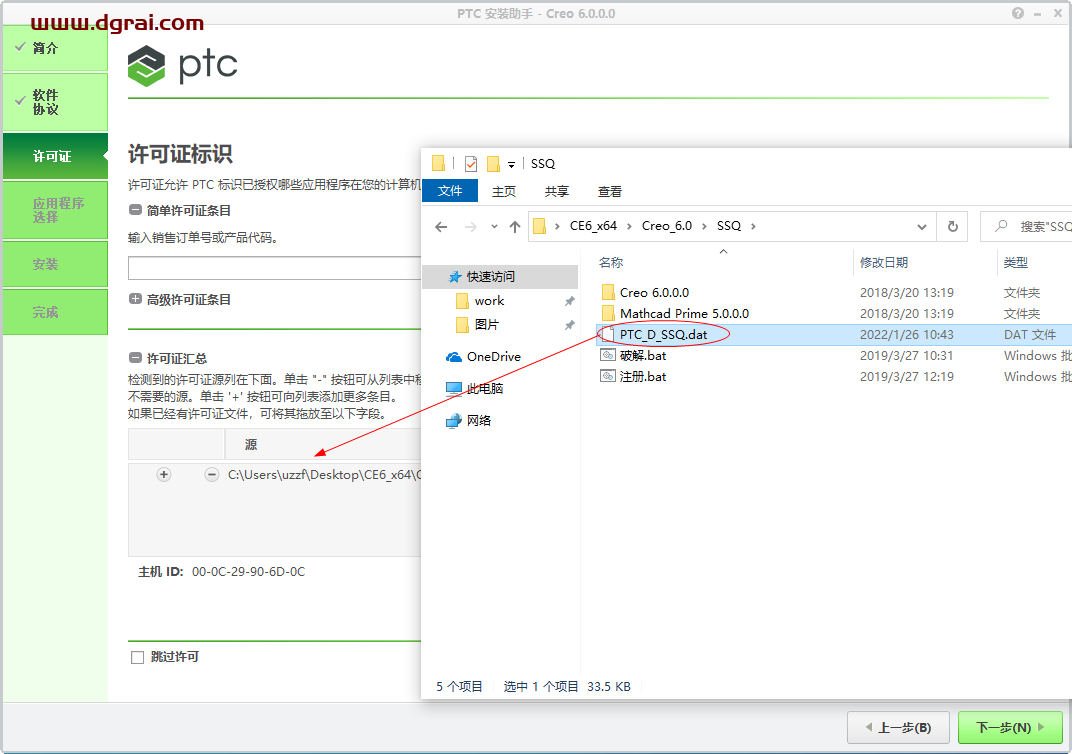The height and width of the screenshot is (754, 1072).
Task: Open the address bar history dropdown
Action: click(x=922, y=227)
